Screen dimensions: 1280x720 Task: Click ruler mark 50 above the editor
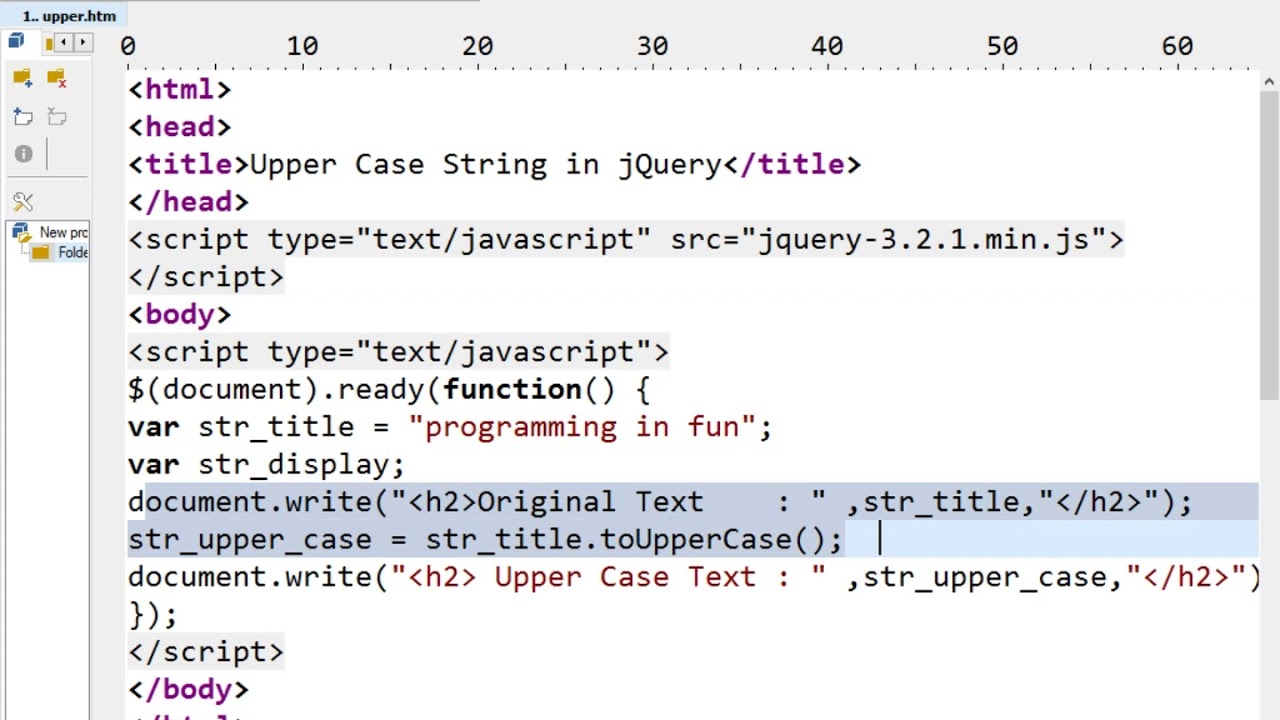1002,46
